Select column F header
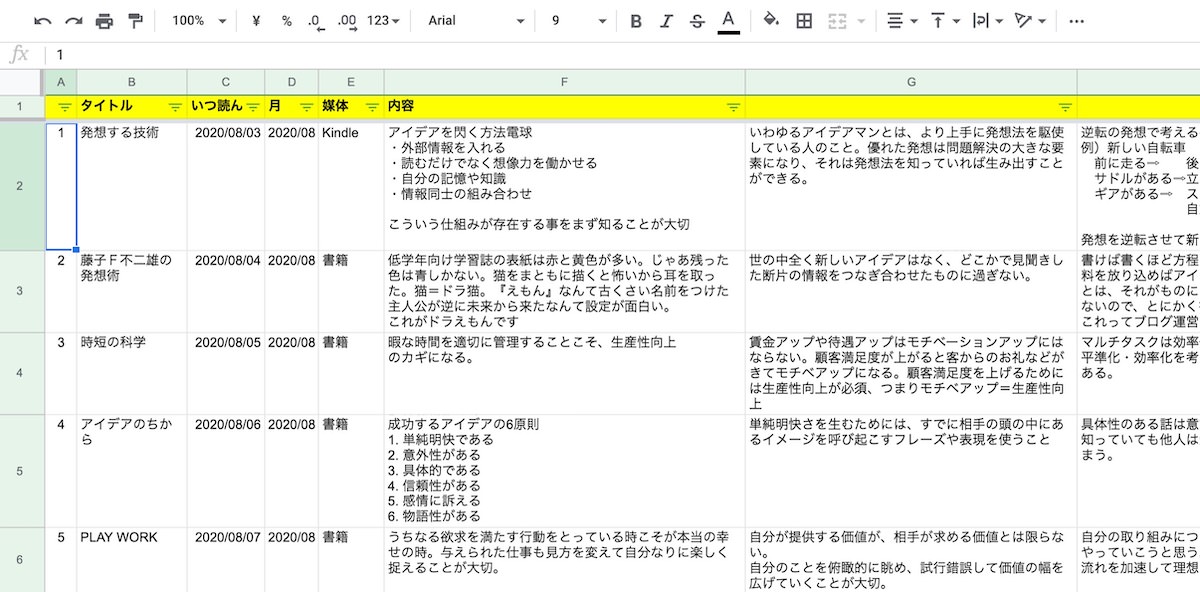This screenshot has width=1200, height=592. coord(565,81)
